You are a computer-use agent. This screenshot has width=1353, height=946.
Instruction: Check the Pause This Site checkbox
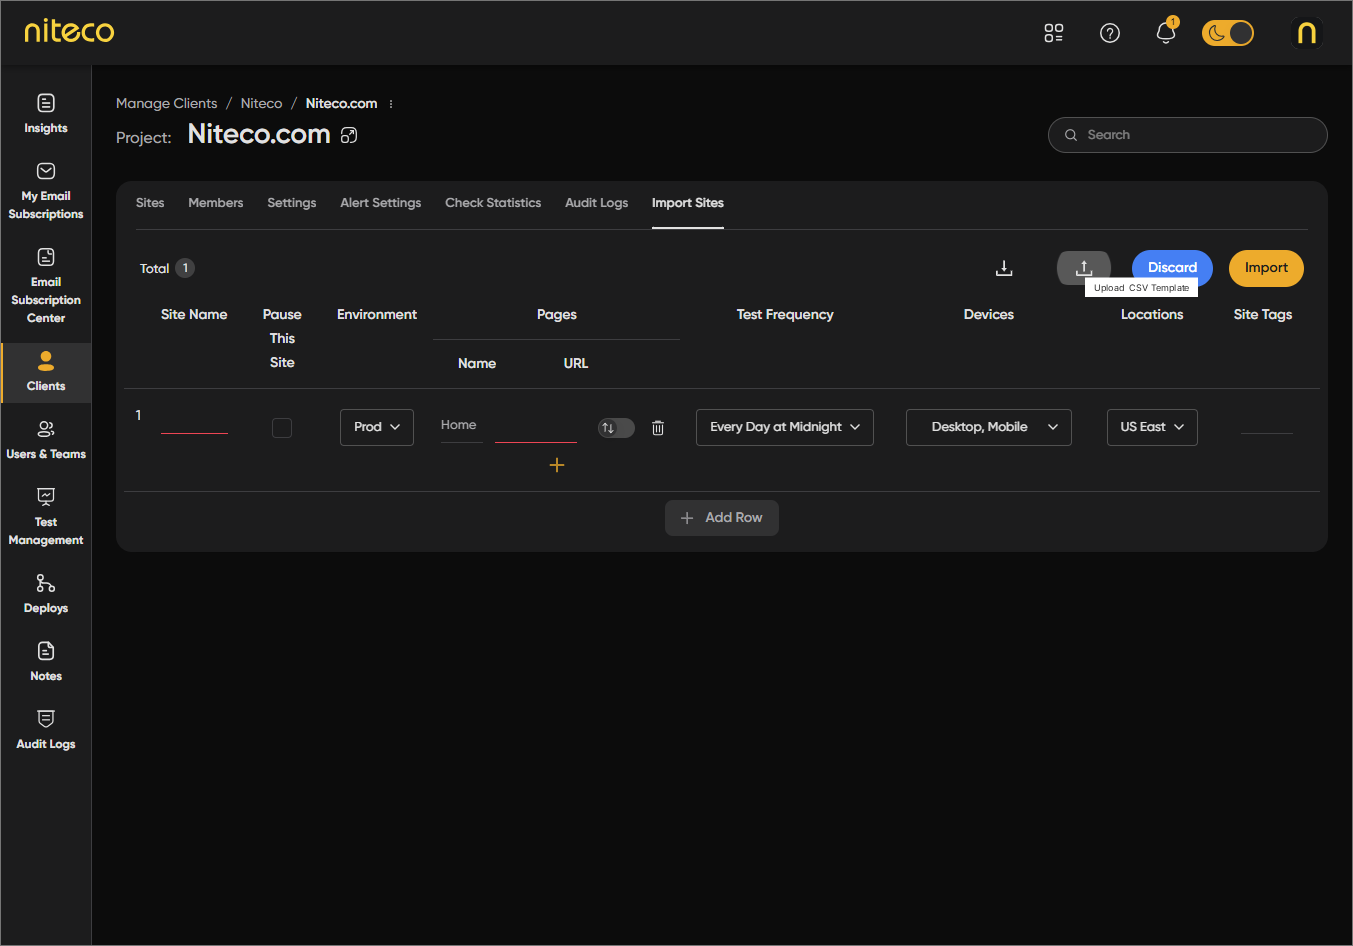tap(282, 428)
